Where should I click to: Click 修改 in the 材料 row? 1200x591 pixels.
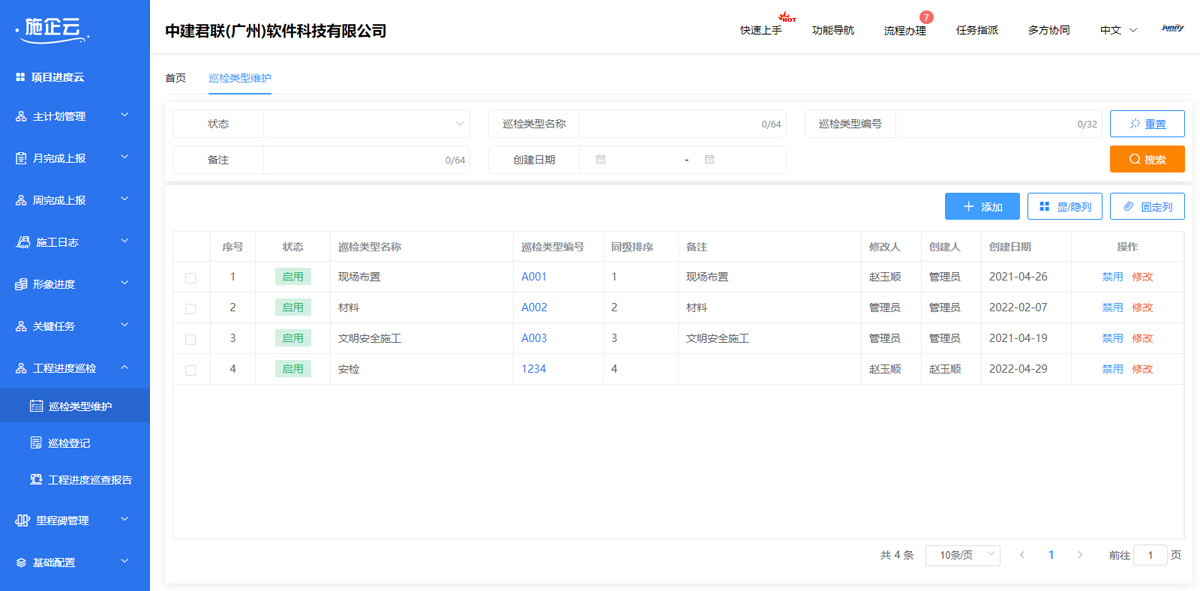(x=1142, y=308)
